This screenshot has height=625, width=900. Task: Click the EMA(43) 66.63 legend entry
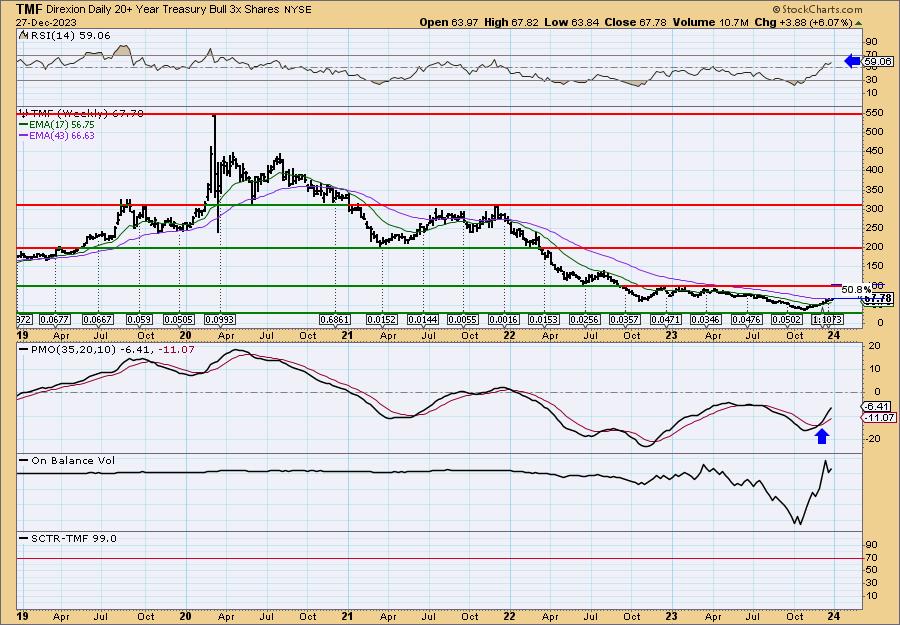(63, 135)
